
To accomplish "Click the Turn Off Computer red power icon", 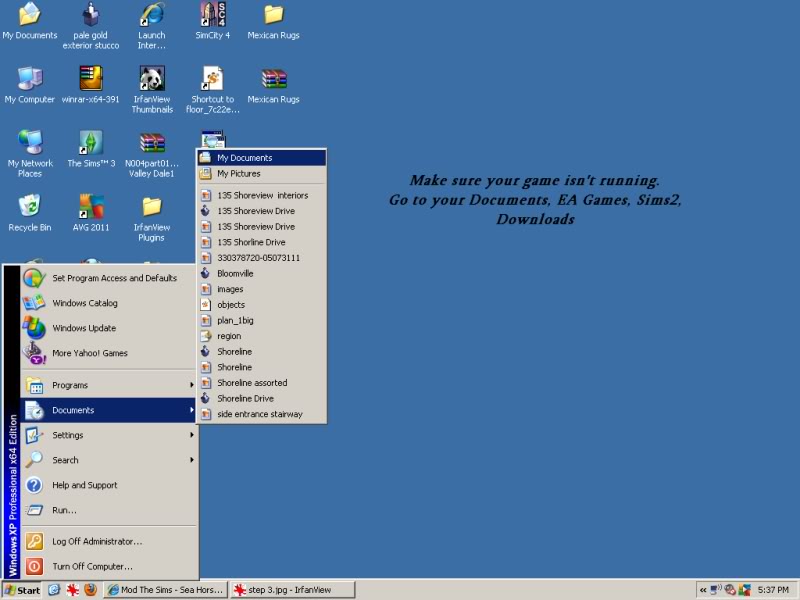I will (34, 566).
